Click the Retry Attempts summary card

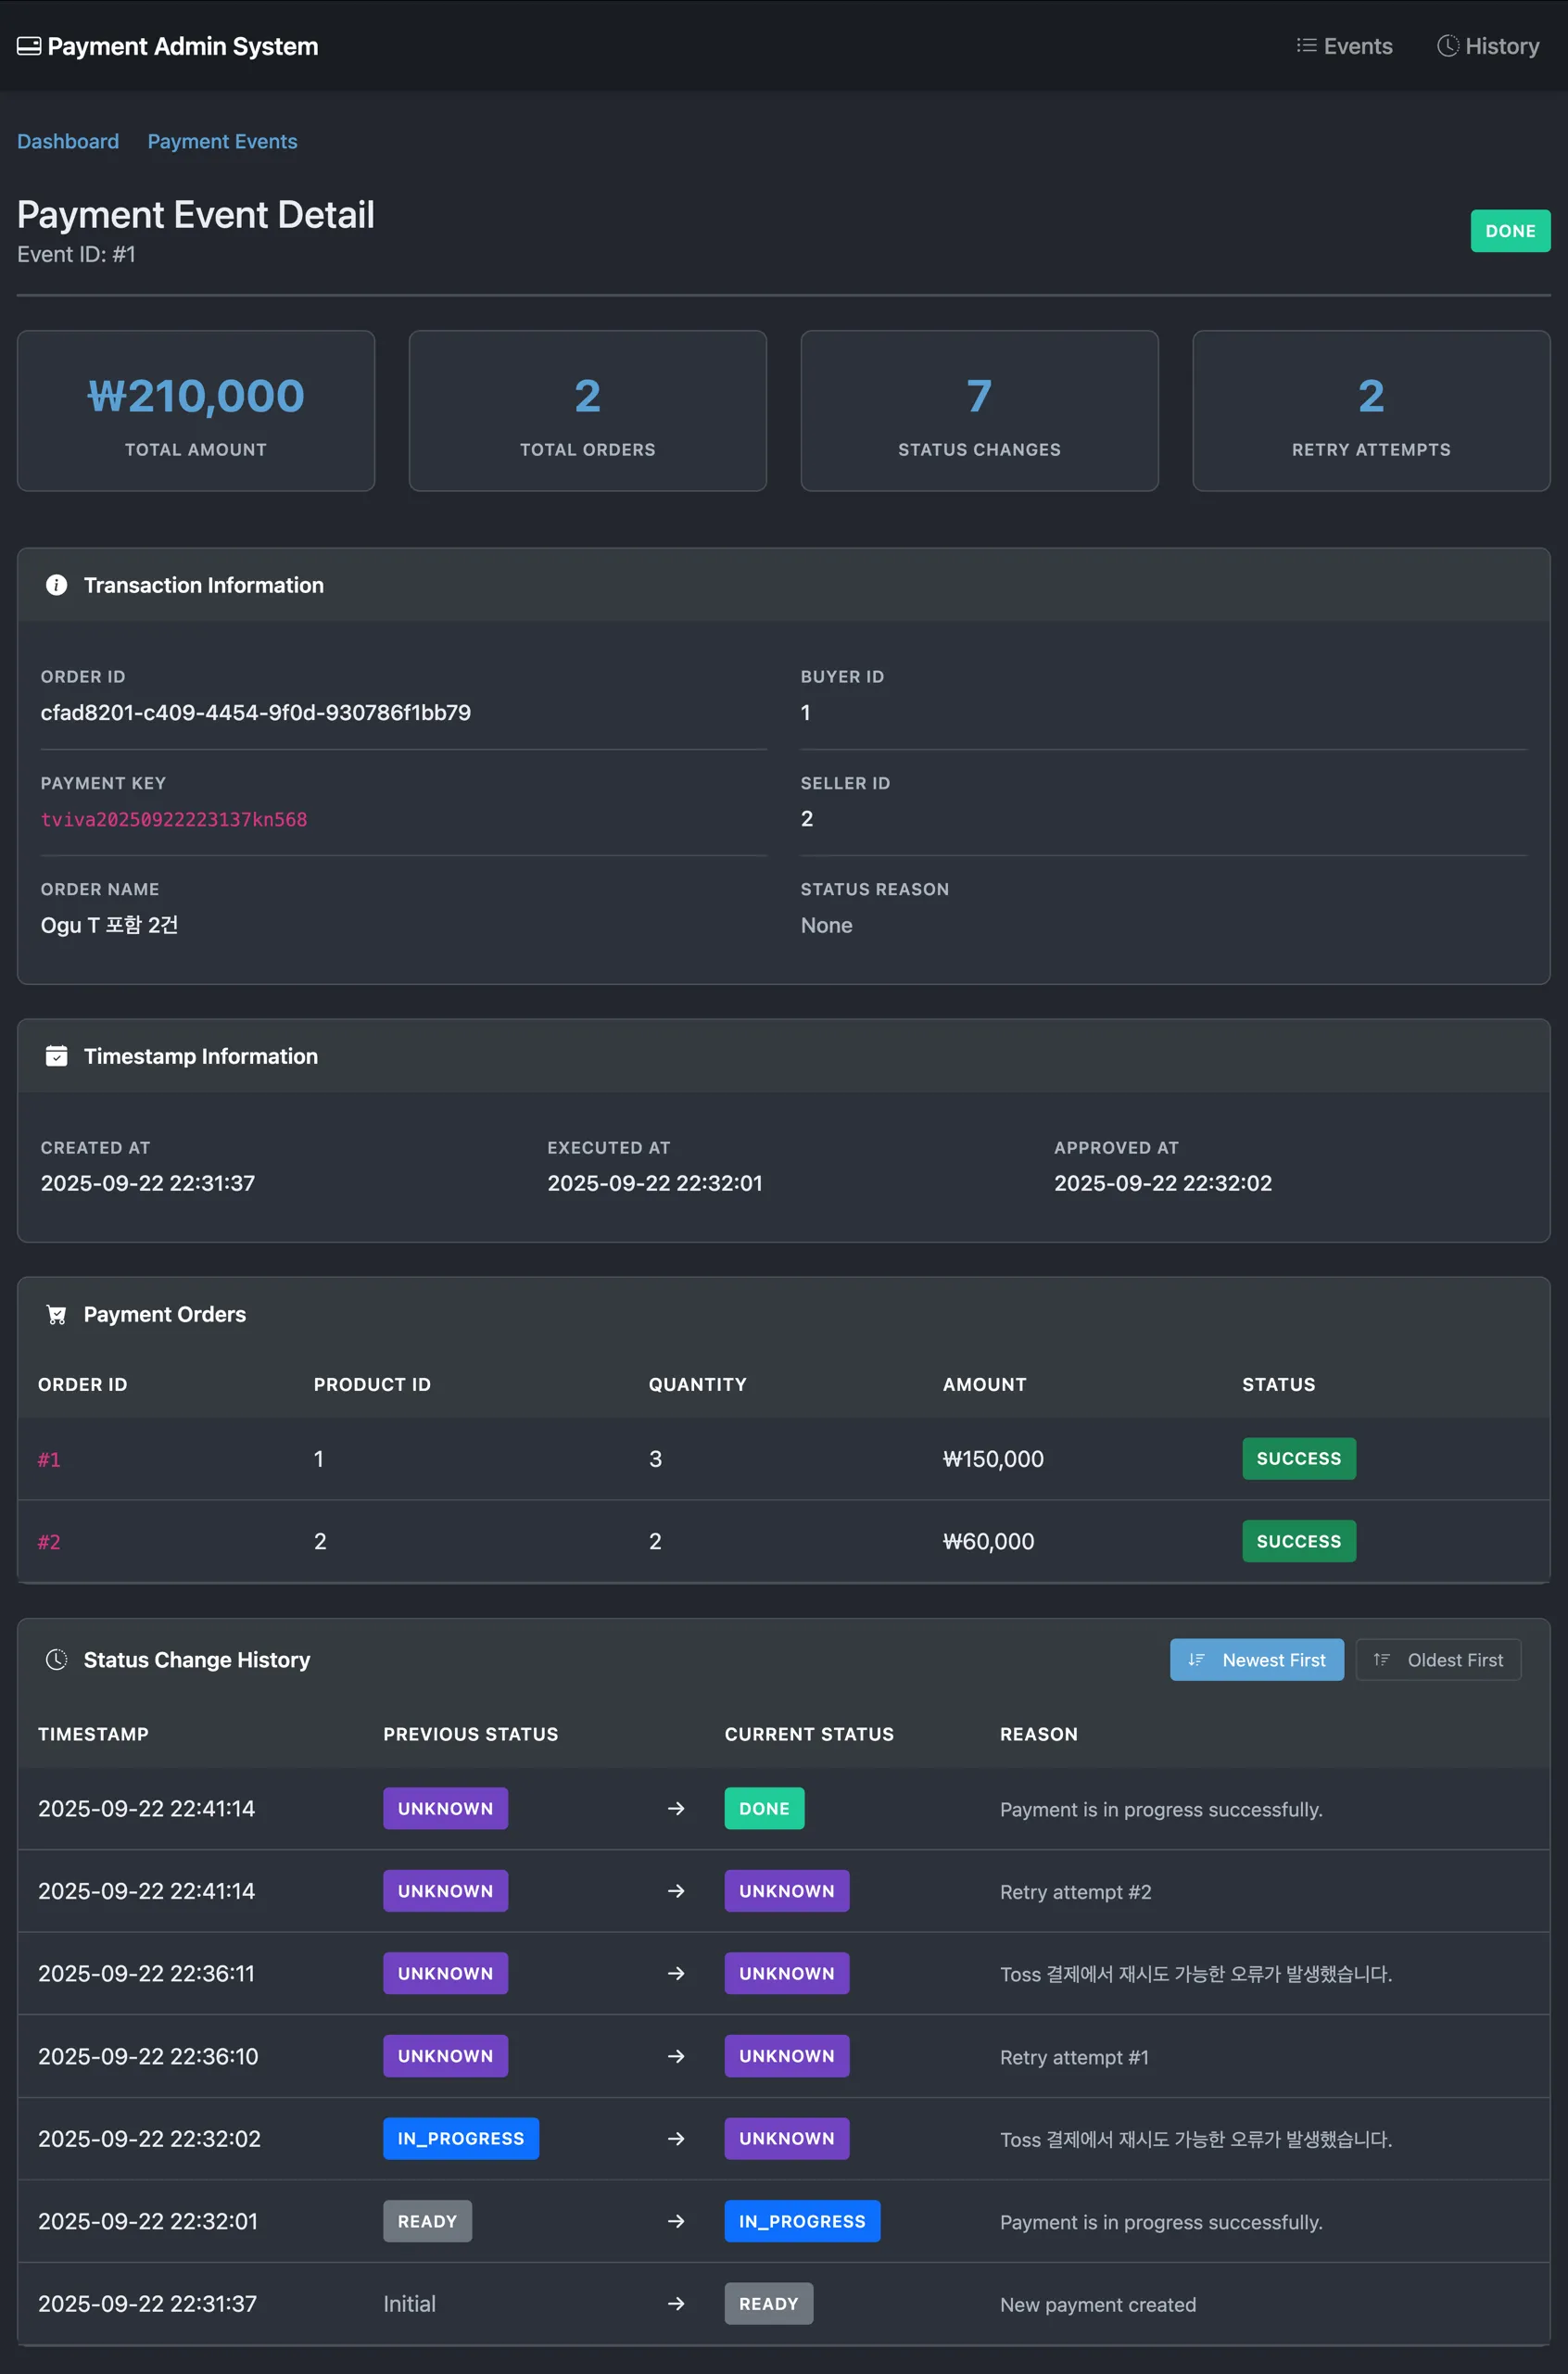pyautogui.click(x=1370, y=411)
